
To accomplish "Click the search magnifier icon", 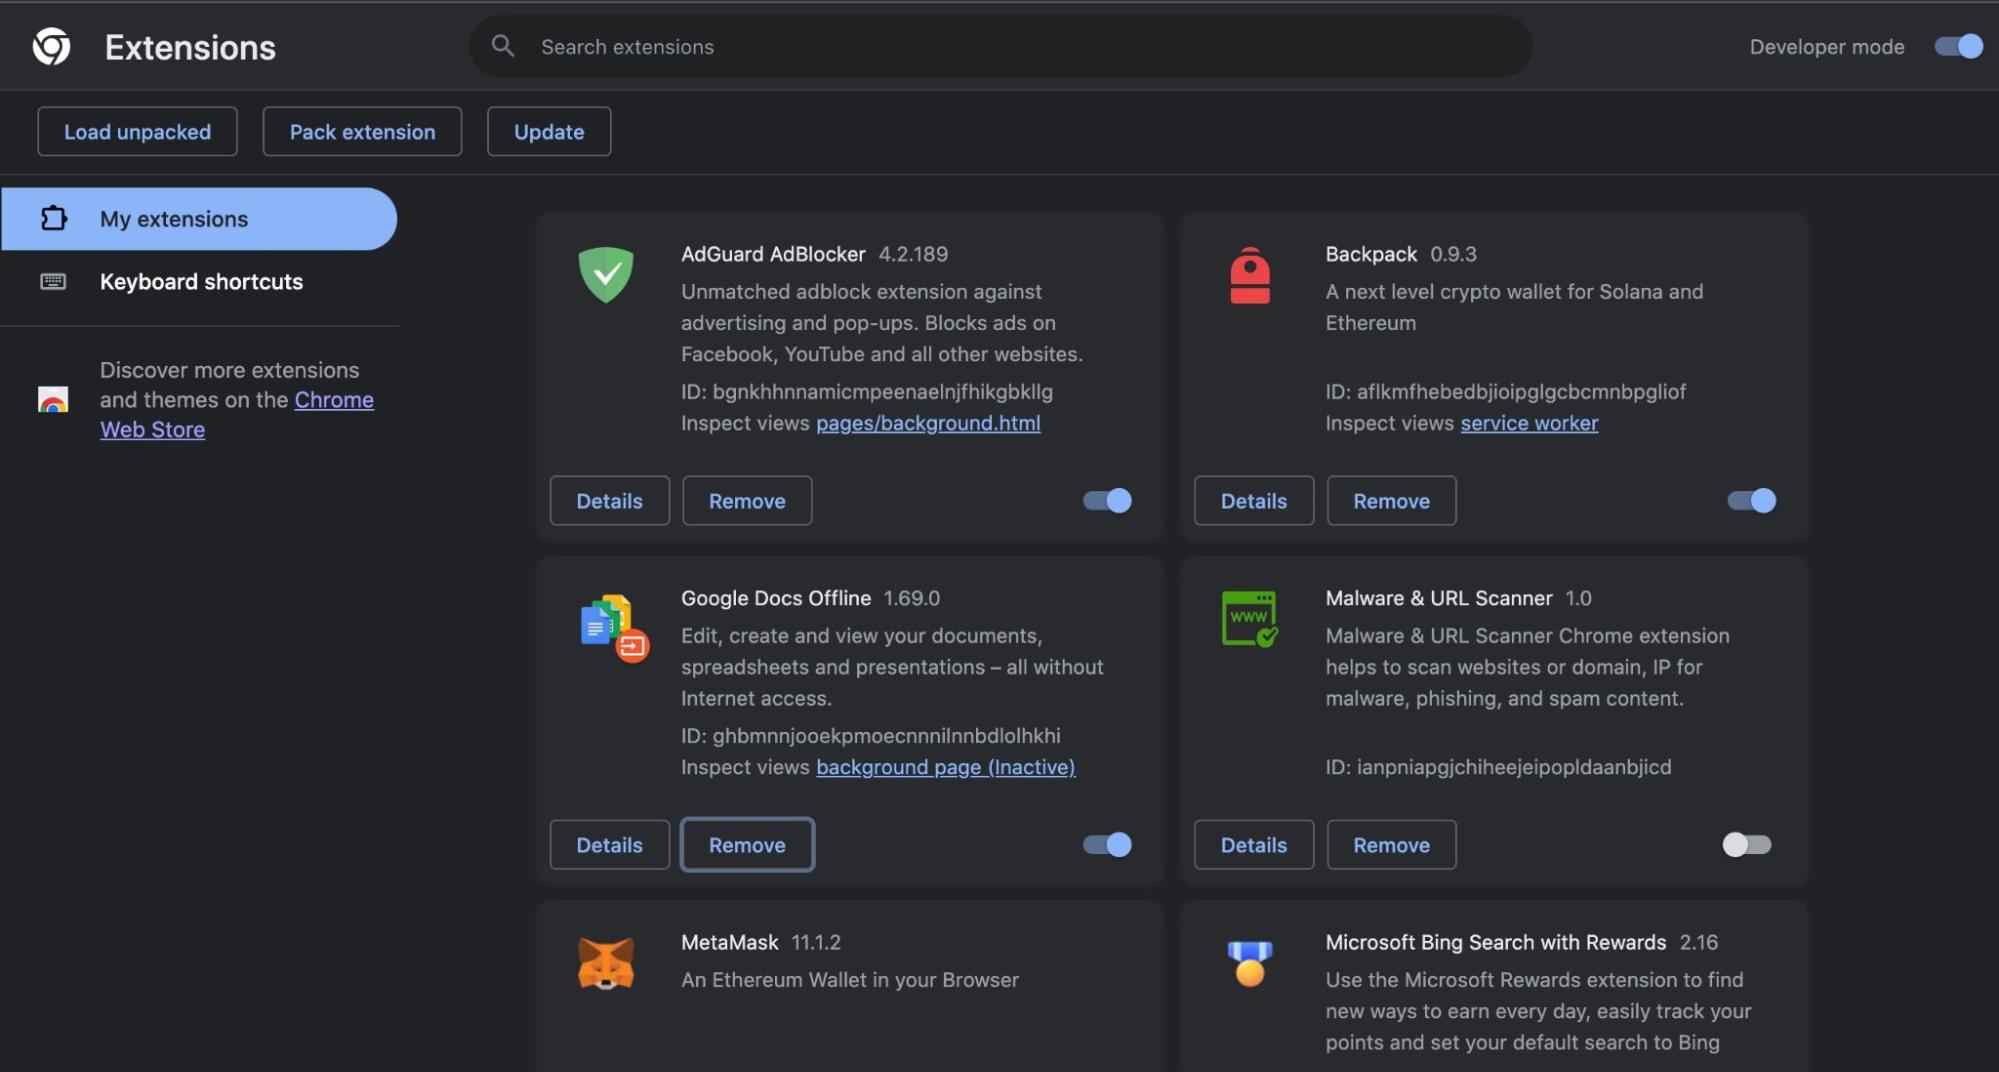I will (x=503, y=46).
